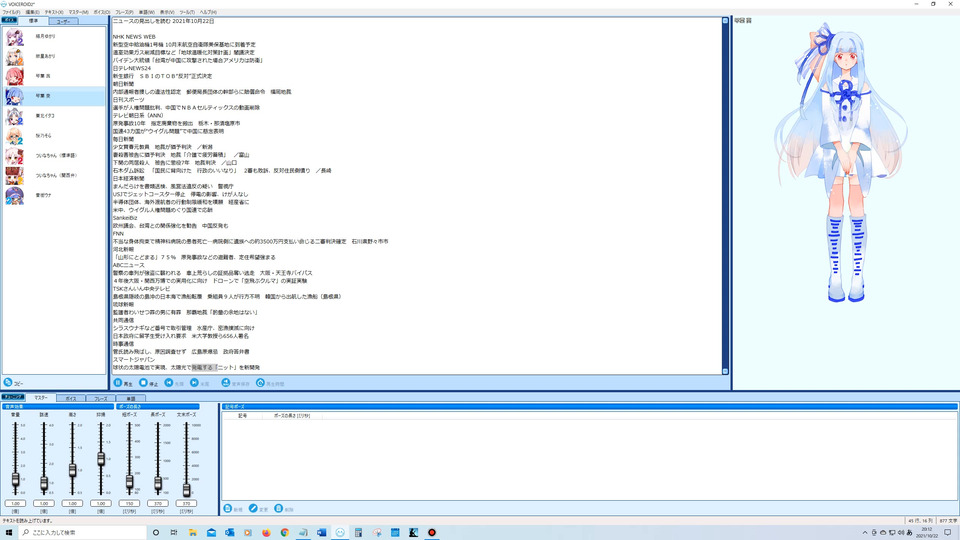Select 桜乃そら voice avatar
Viewport: 960px width, 540px height.
click(15, 136)
